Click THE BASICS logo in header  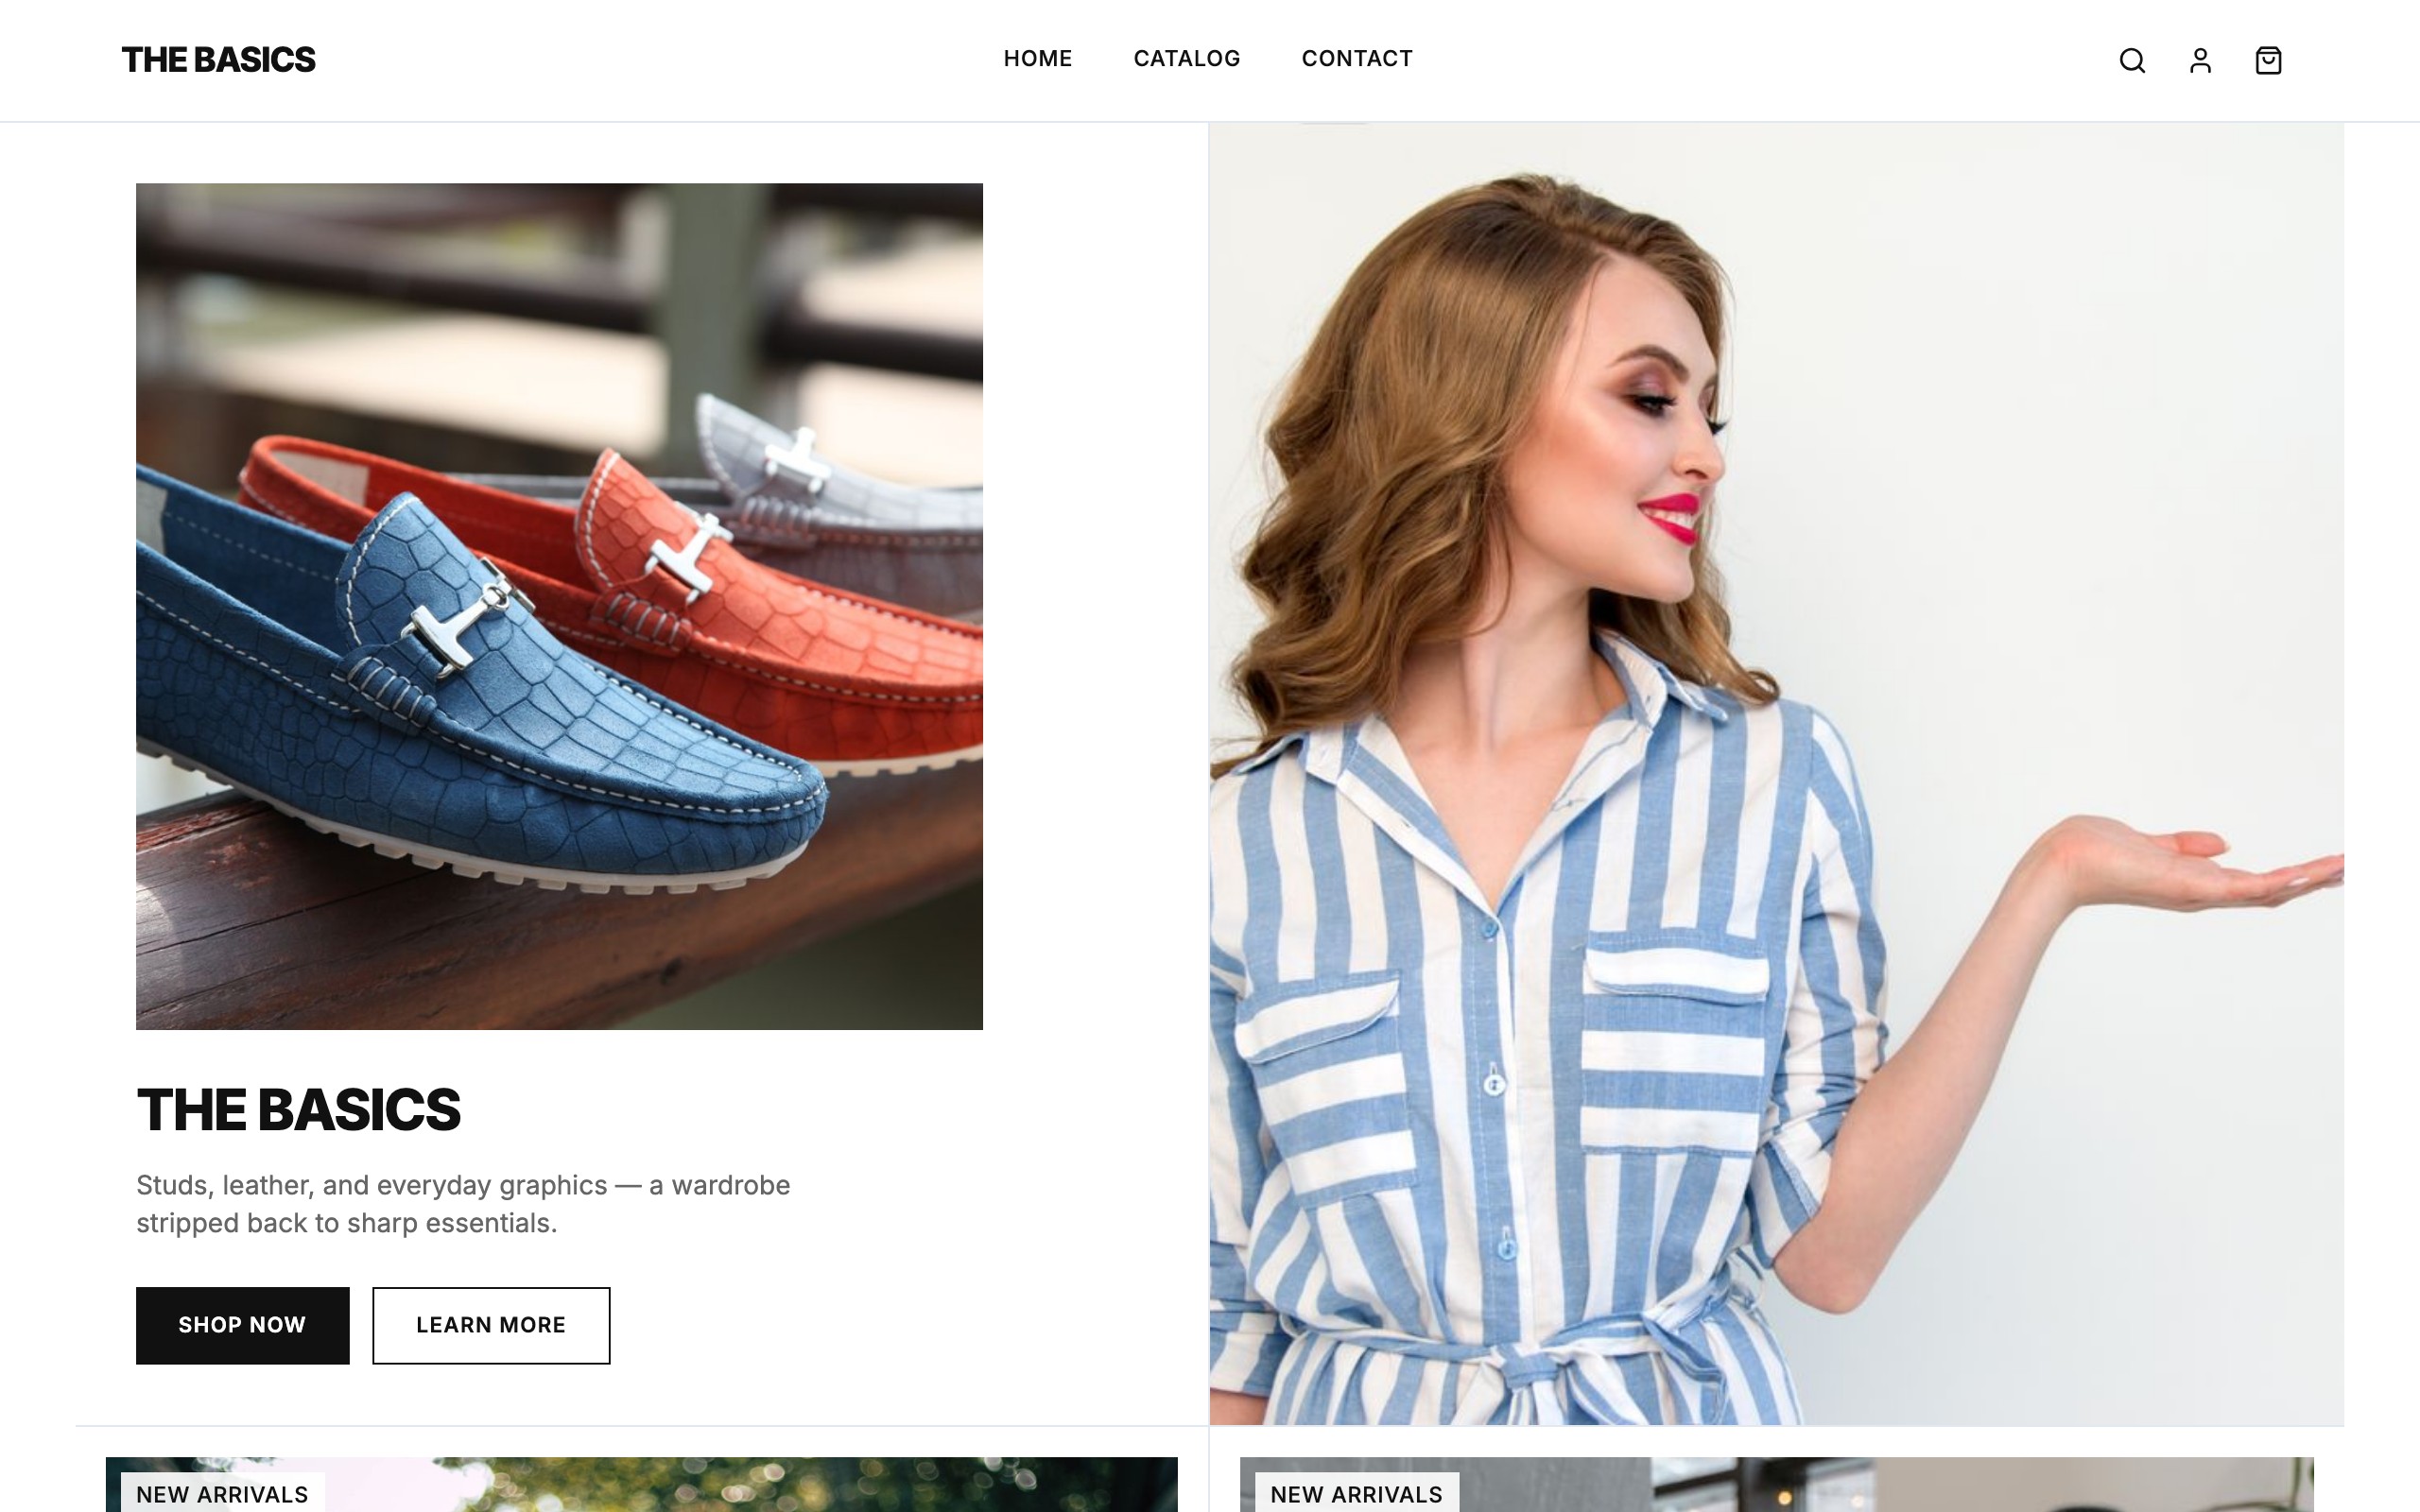pos(218,60)
